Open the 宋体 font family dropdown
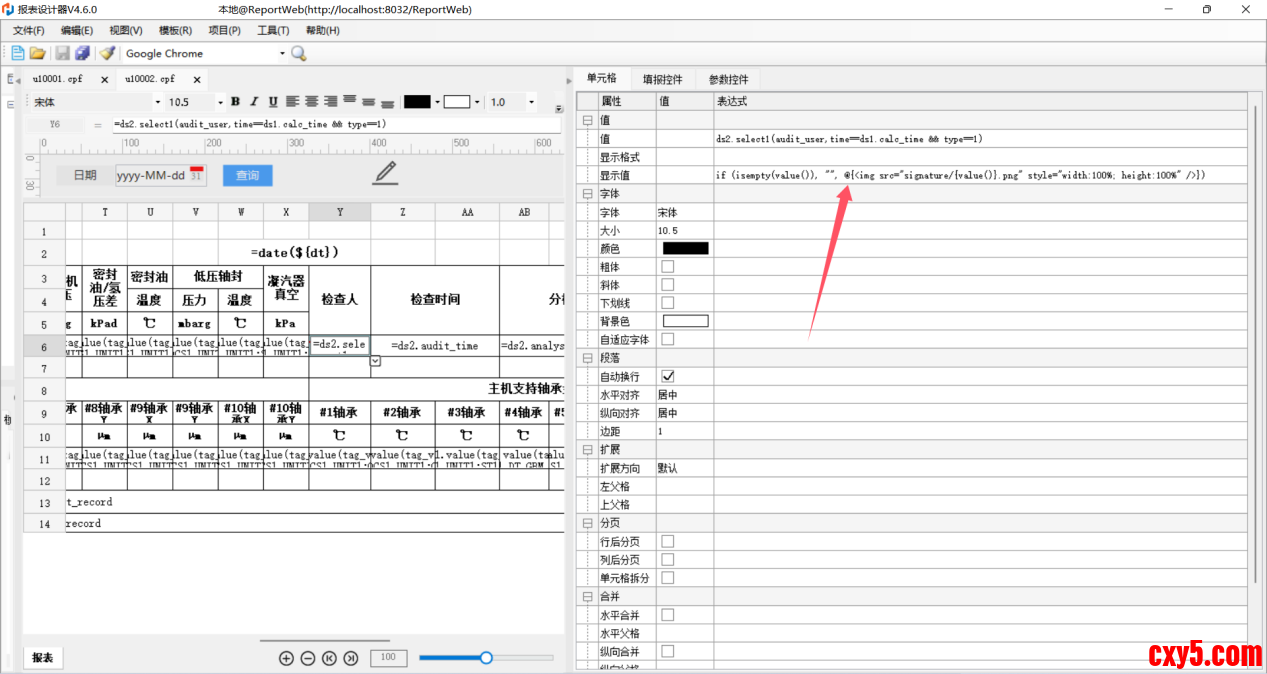Screen dimensions: 1267x674 (157, 102)
